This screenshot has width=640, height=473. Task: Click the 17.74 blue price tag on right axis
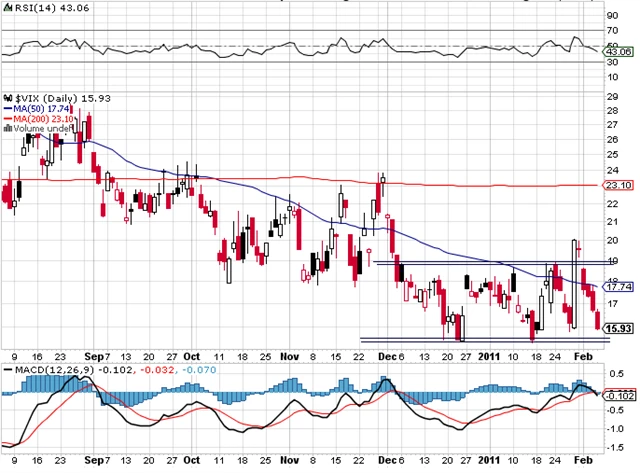click(x=618, y=287)
